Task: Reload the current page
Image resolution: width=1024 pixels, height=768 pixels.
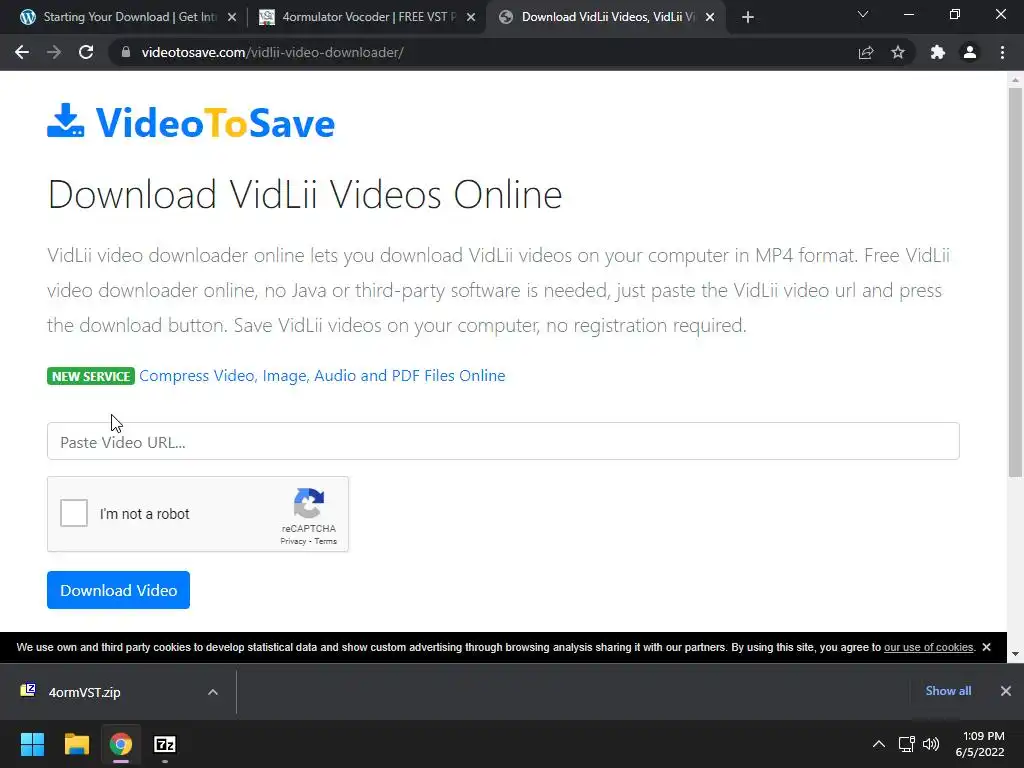Action: [x=86, y=52]
